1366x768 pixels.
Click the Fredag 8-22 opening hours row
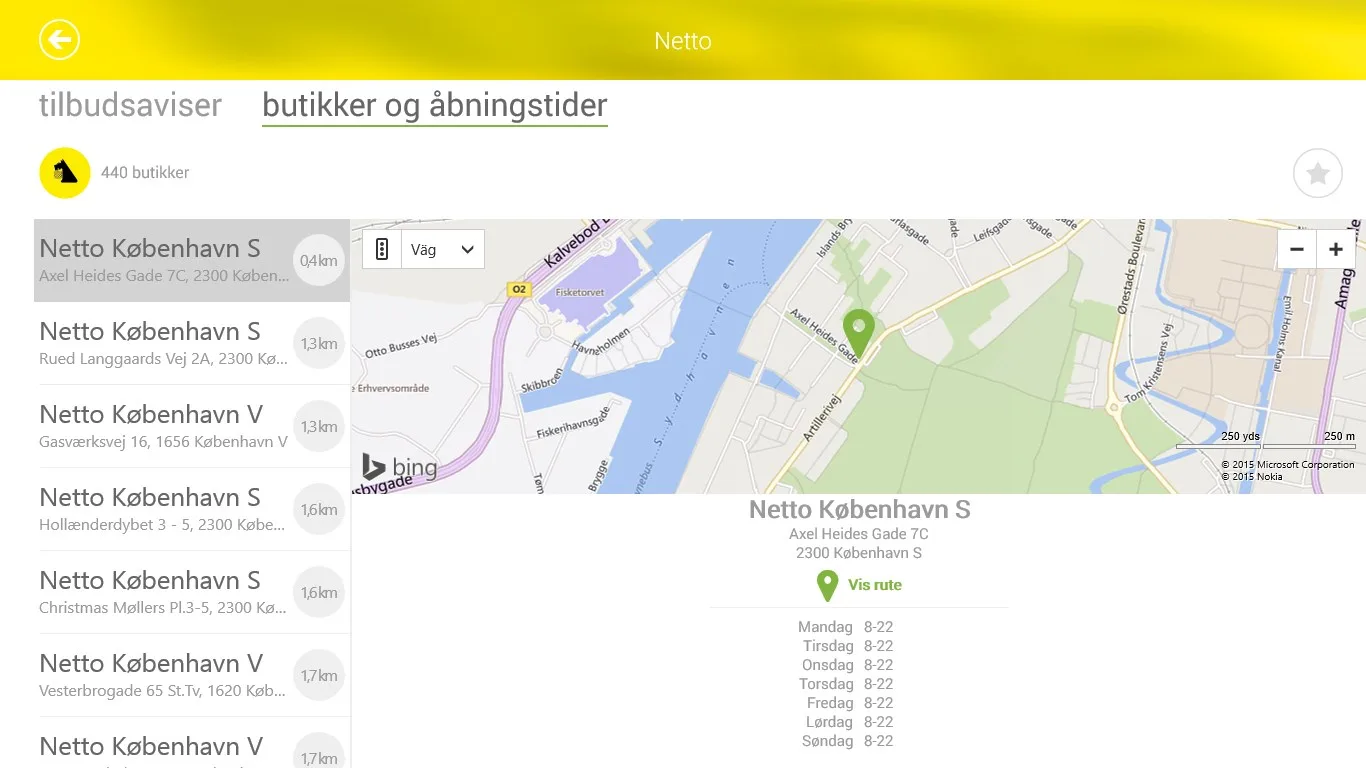850,703
